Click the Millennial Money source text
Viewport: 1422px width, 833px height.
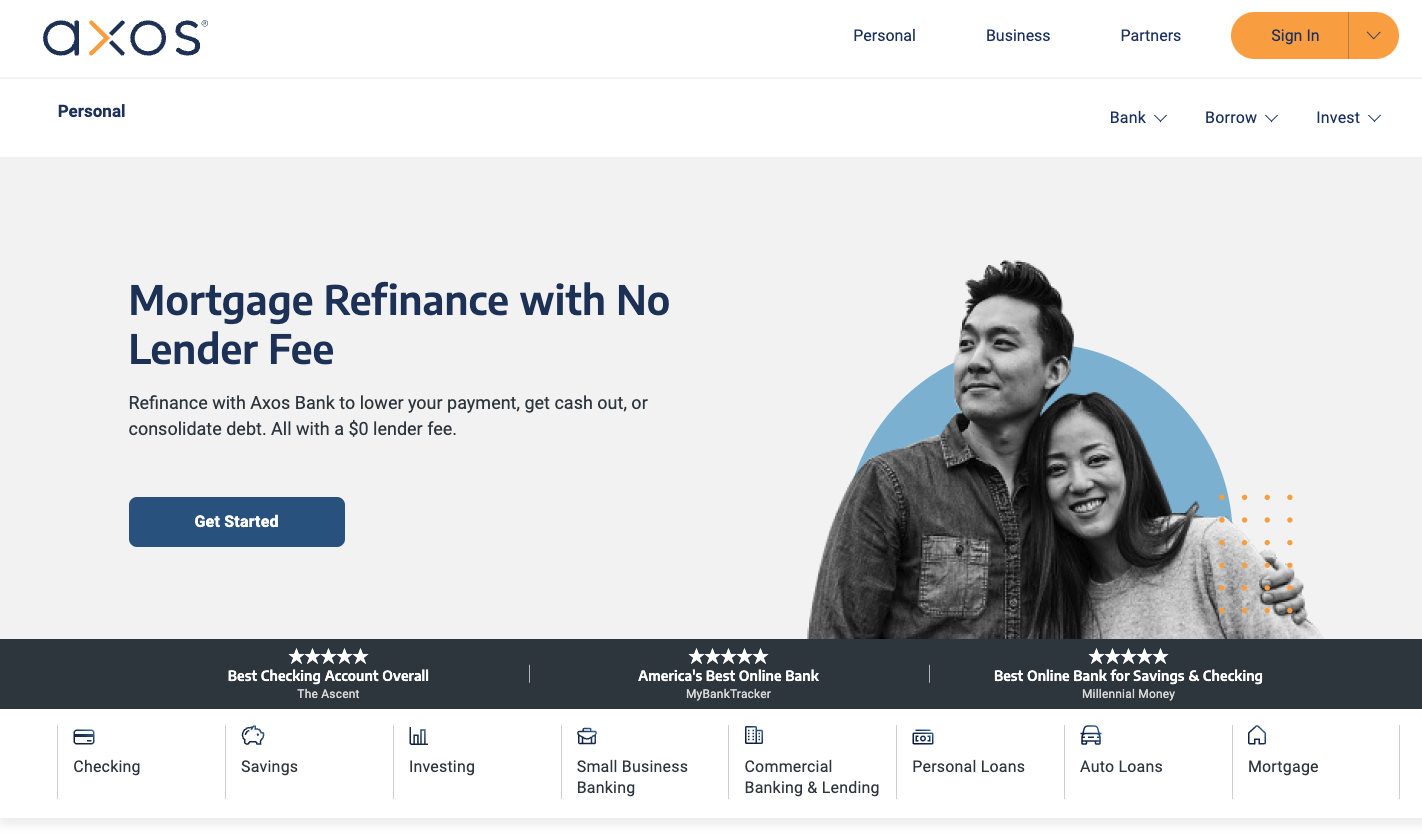pos(1128,694)
